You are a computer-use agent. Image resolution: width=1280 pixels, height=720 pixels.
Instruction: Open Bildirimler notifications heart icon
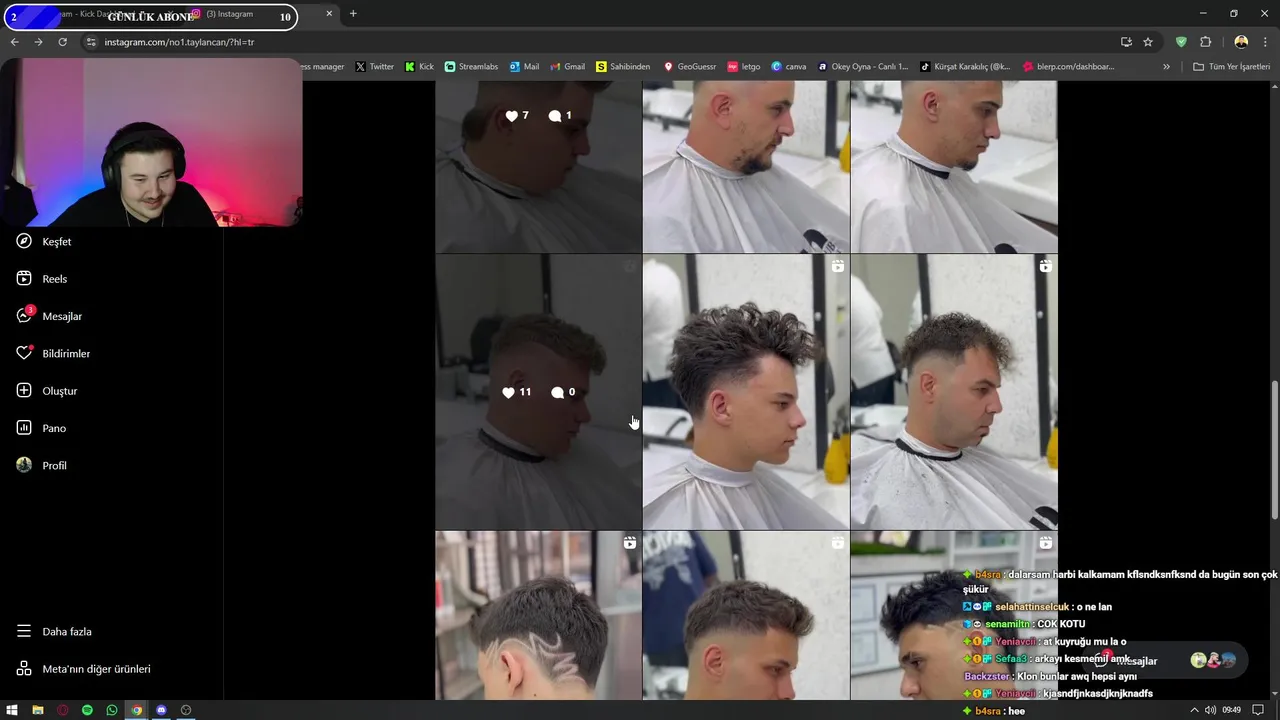pos(24,353)
